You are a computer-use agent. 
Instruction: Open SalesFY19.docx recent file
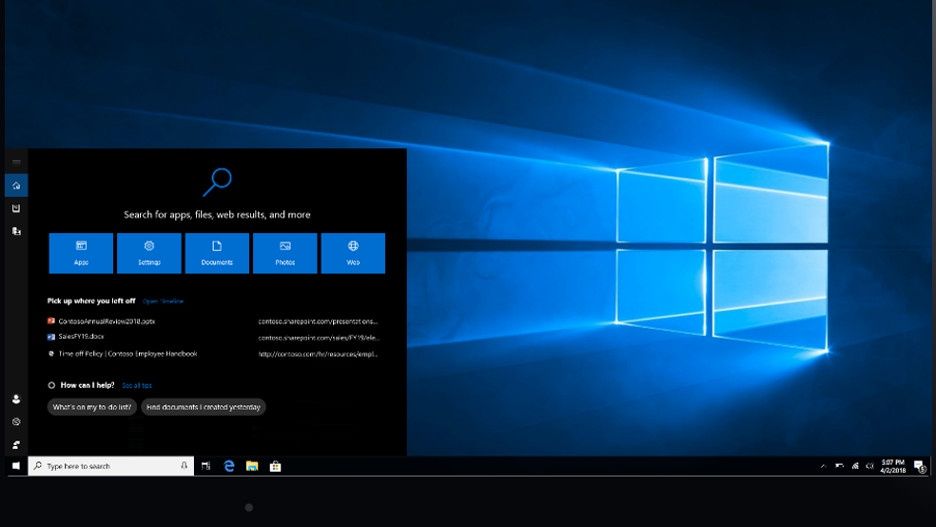coord(81,337)
